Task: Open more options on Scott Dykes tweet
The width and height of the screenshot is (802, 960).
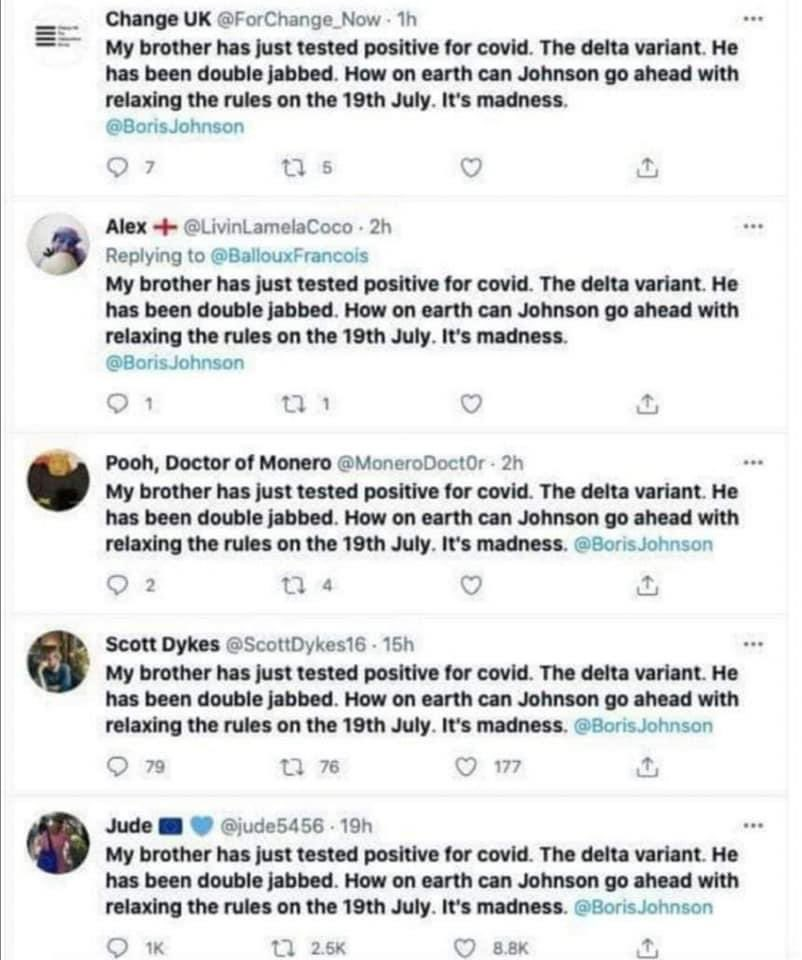Action: click(753, 643)
